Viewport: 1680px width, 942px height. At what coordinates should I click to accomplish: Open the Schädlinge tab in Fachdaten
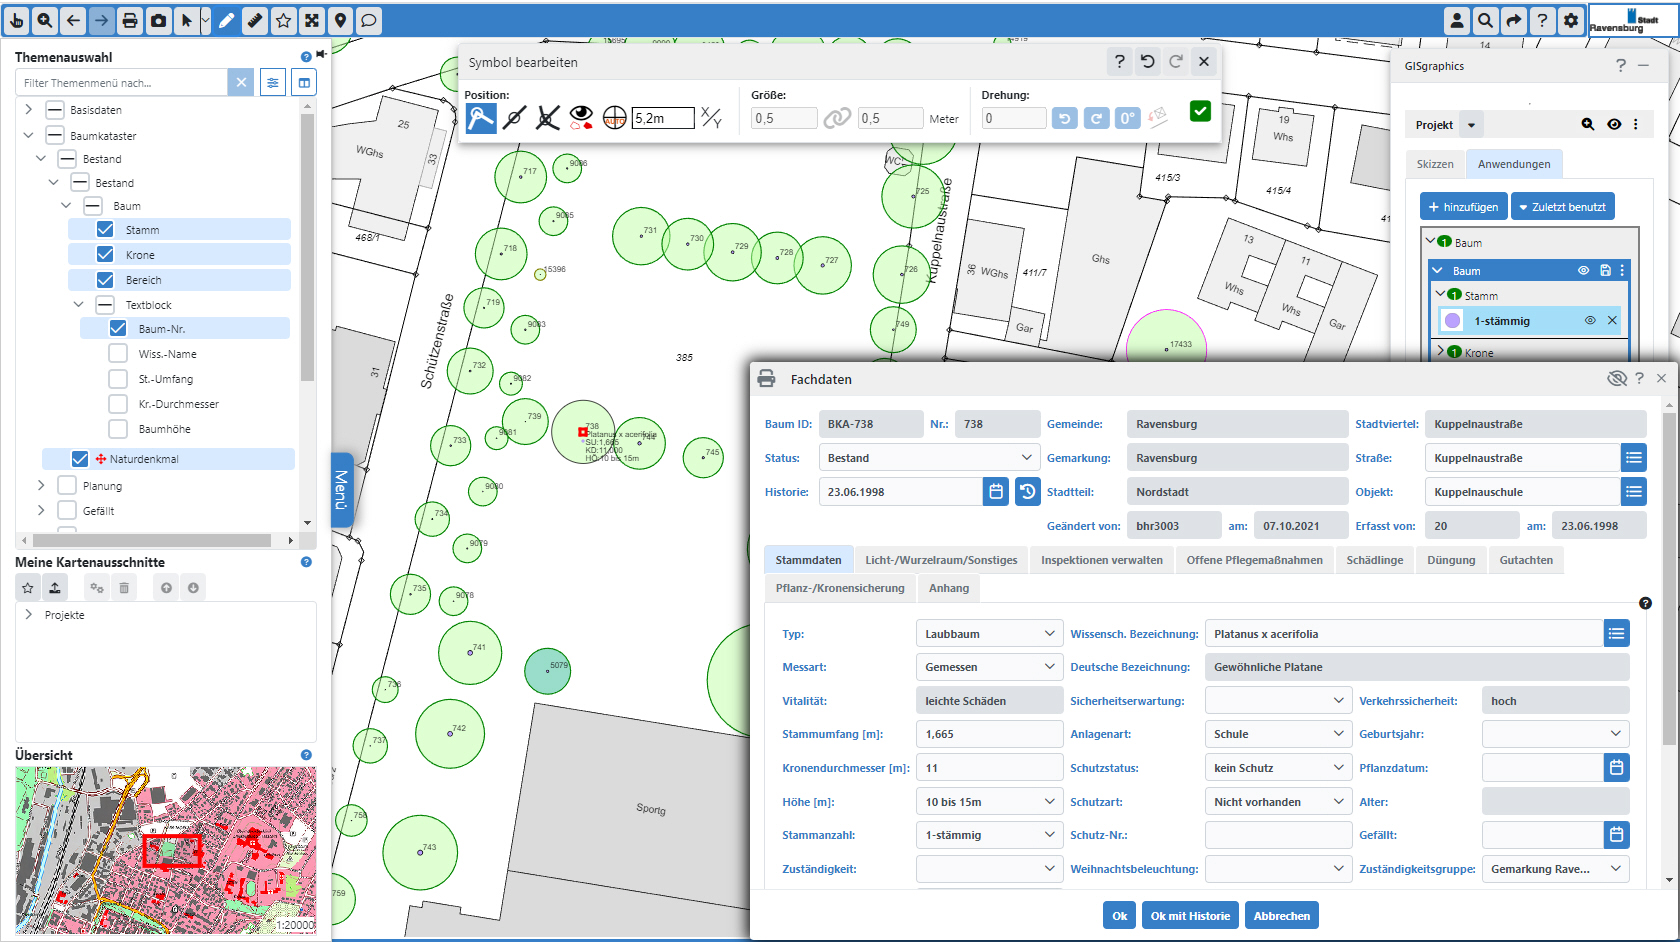click(x=1375, y=559)
